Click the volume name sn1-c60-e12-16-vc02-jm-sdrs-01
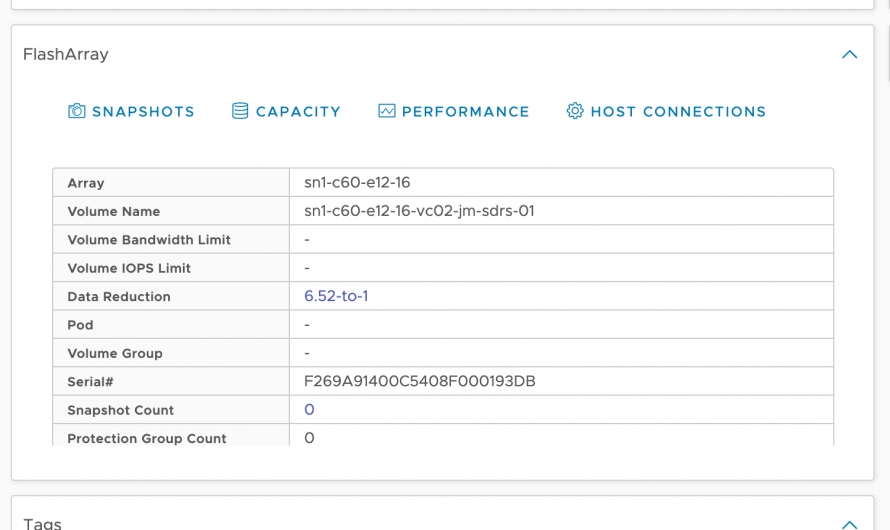The width and height of the screenshot is (890, 530). coord(419,211)
